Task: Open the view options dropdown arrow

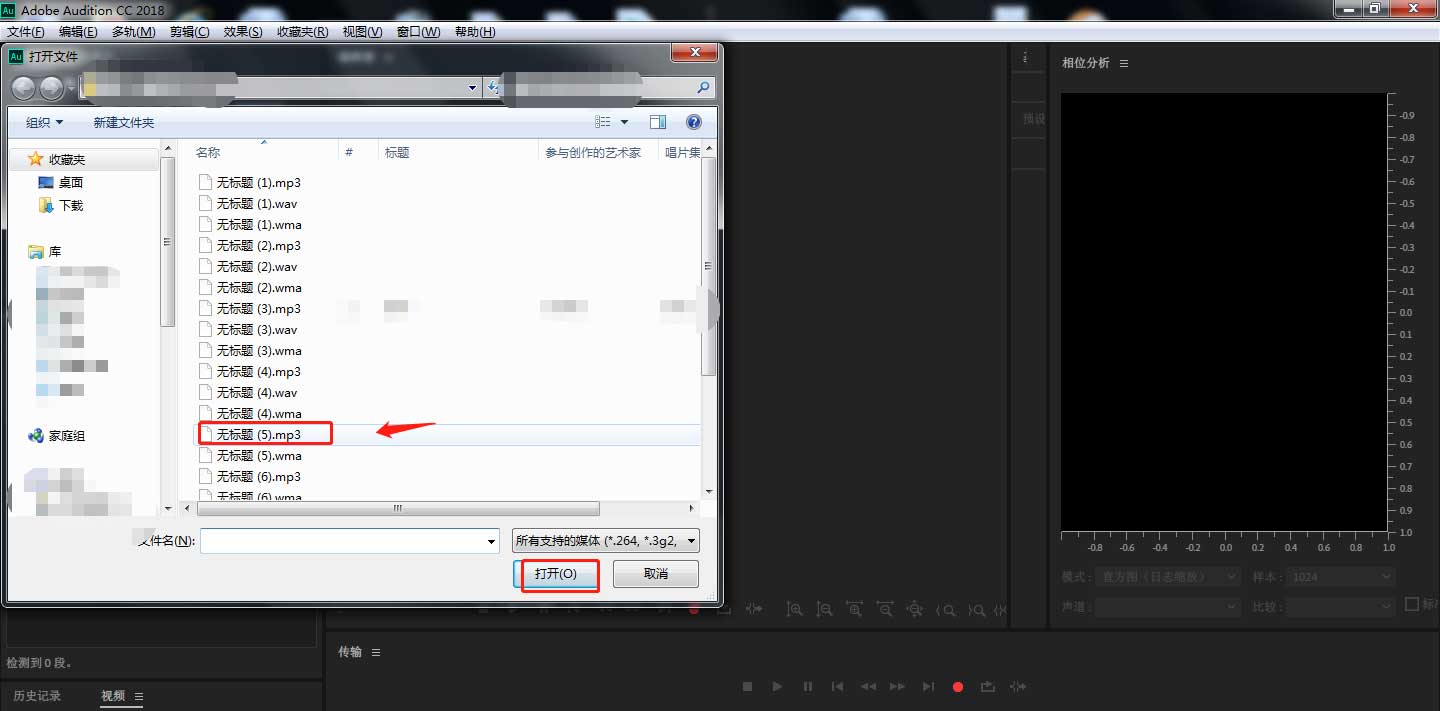Action: coord(625,122)
